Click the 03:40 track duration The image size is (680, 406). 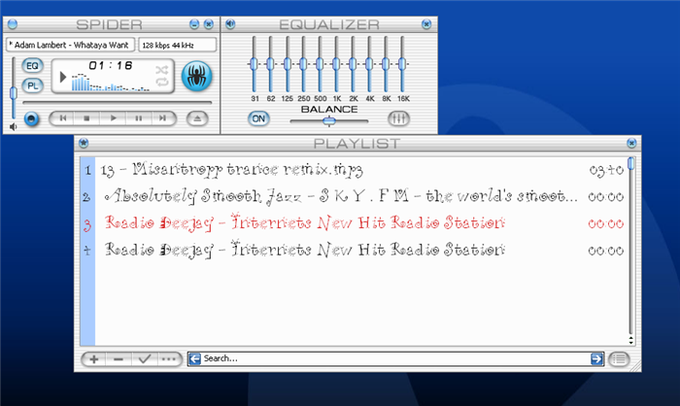606,170
